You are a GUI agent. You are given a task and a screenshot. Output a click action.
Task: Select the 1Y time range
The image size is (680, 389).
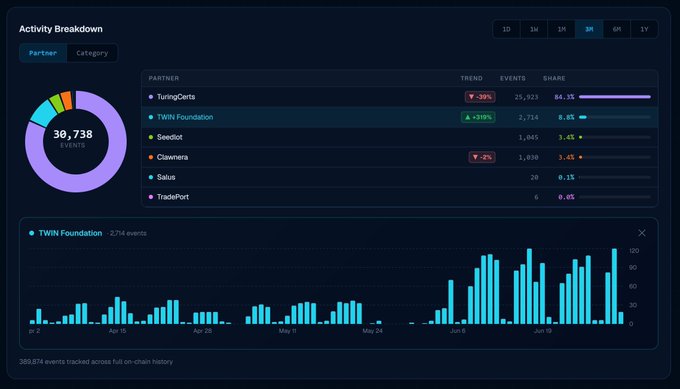(644, 29)
